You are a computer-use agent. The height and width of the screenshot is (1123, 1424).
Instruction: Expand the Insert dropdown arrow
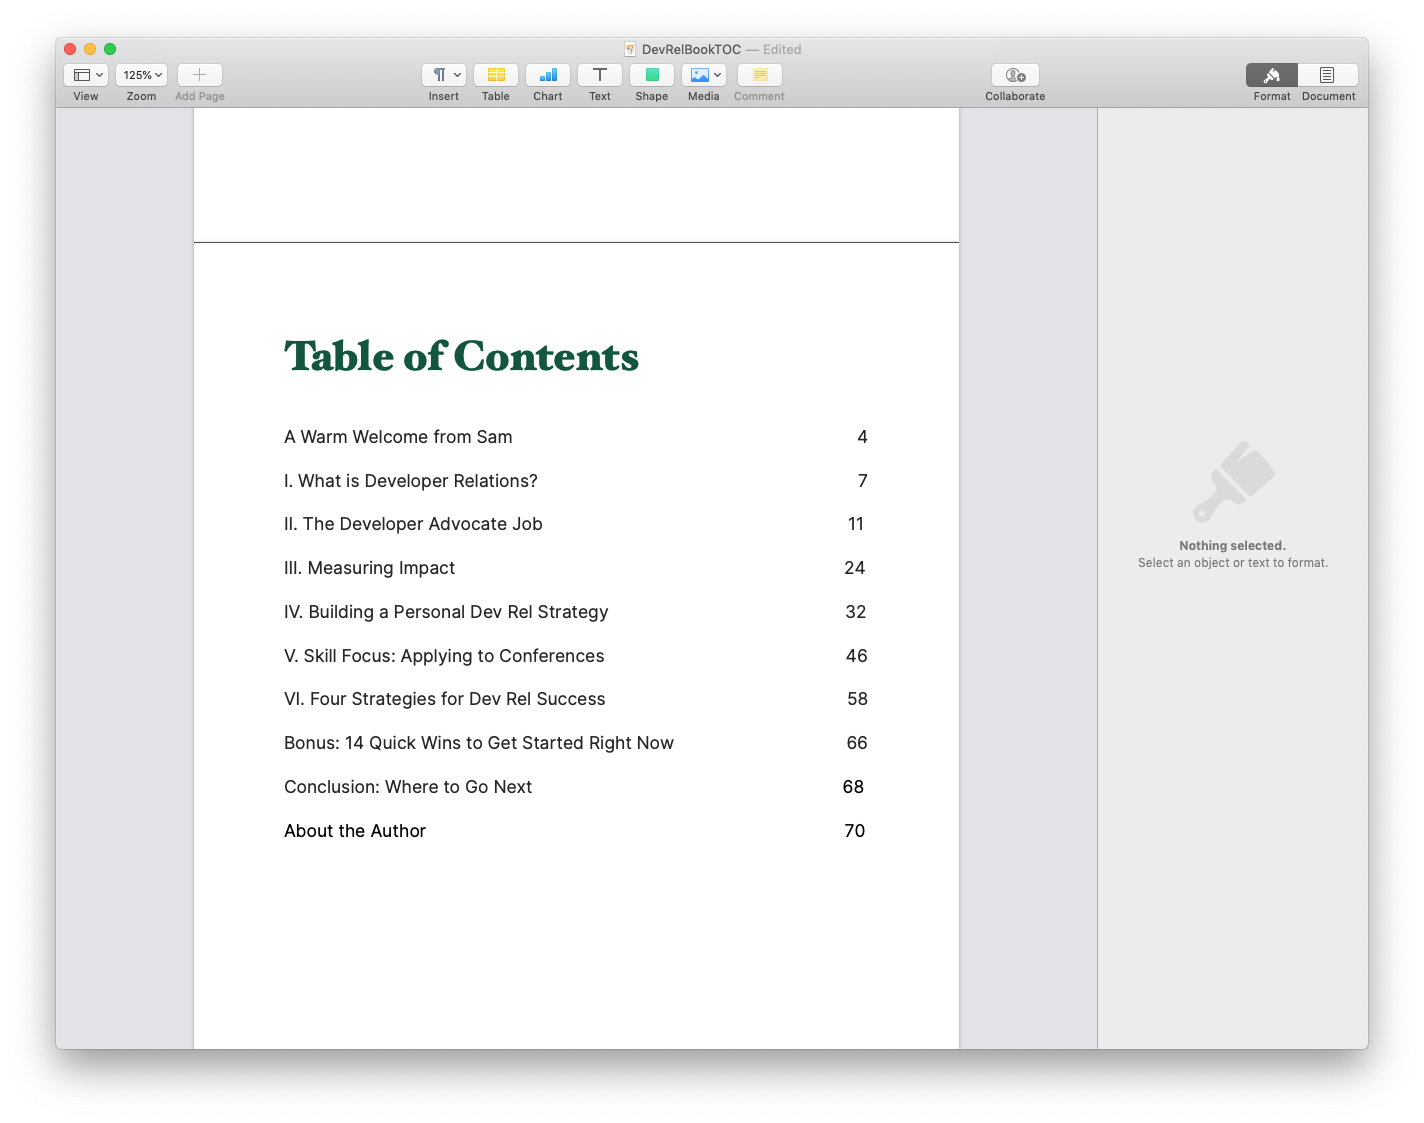(455, 75)
